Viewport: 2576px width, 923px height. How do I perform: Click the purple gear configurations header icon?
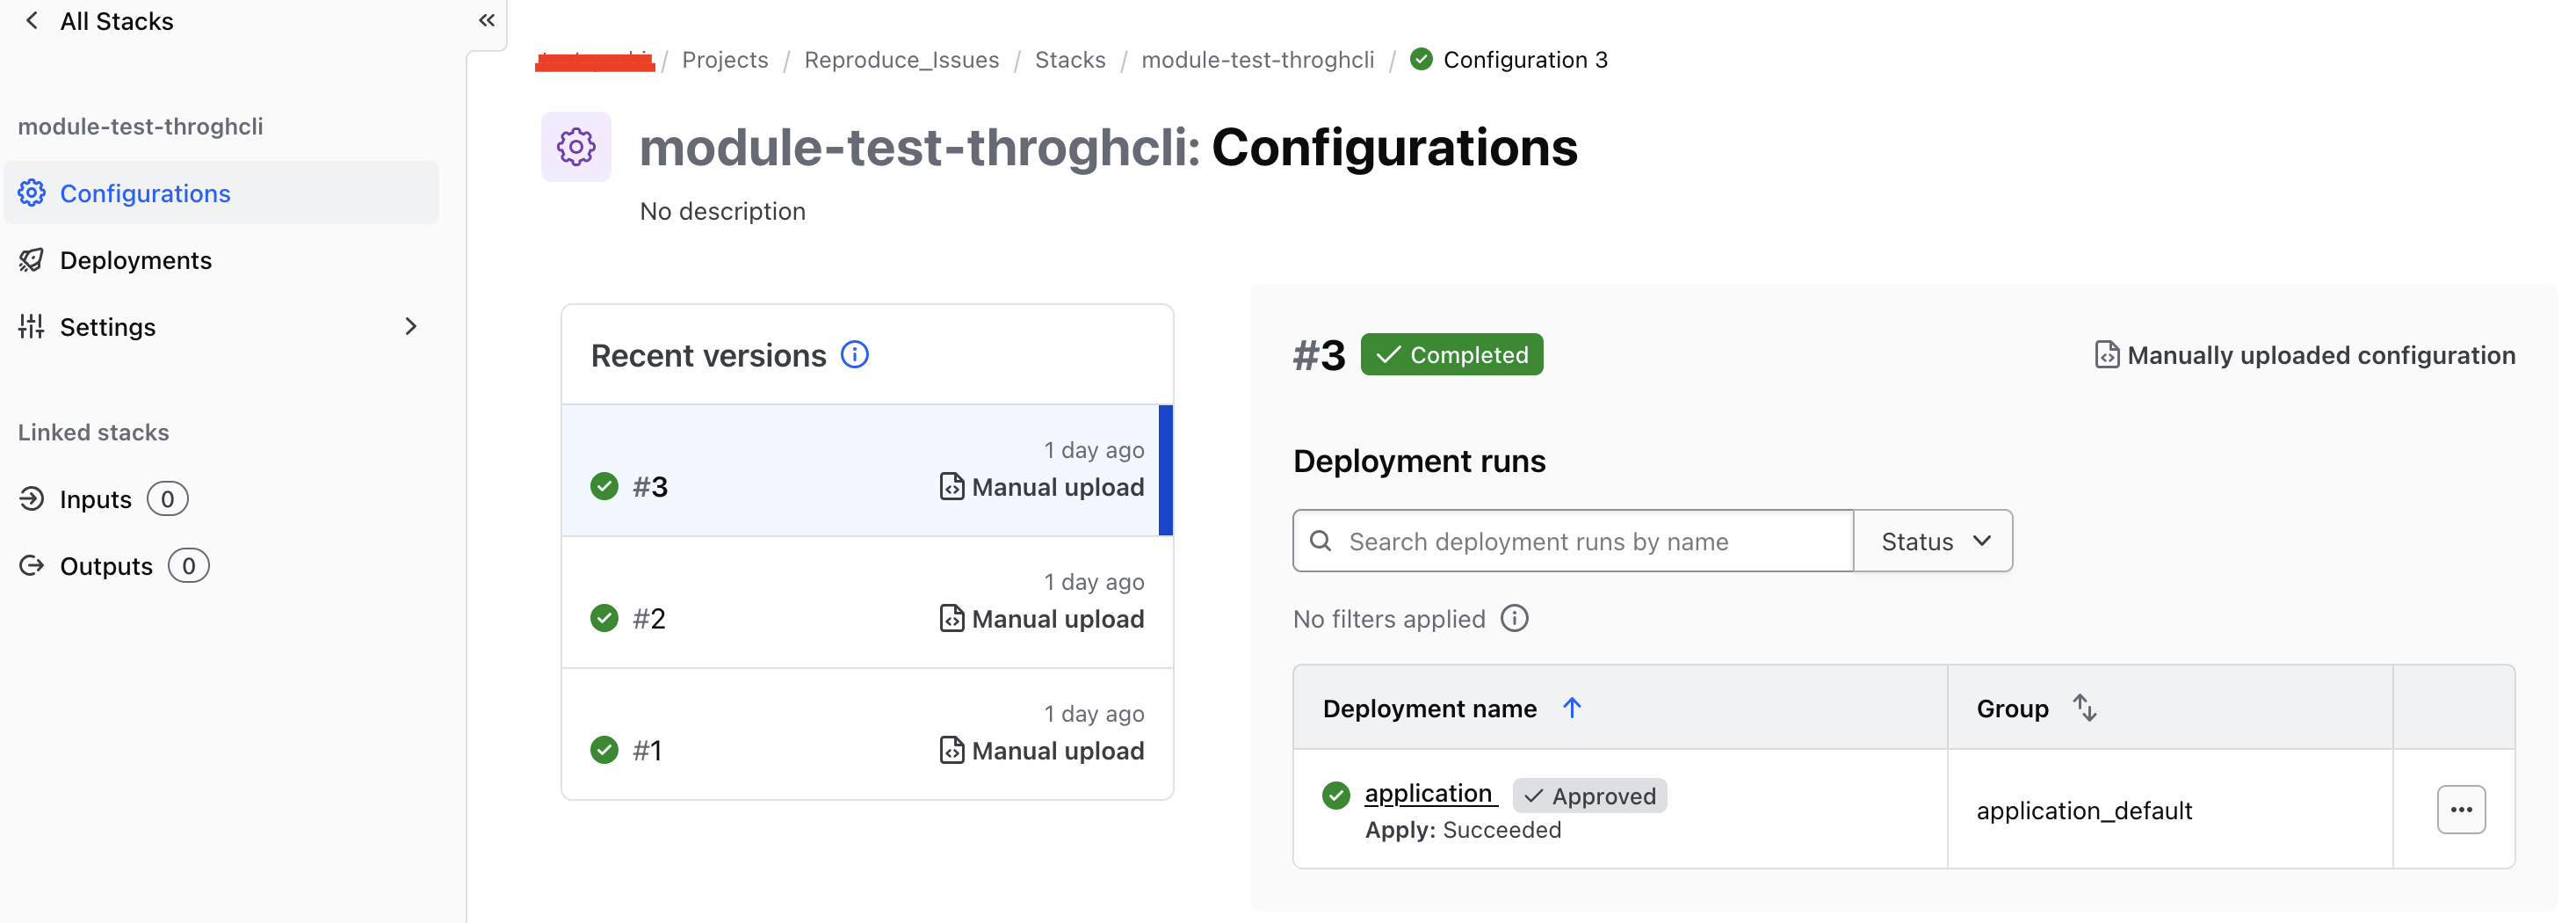pos(576,147)
